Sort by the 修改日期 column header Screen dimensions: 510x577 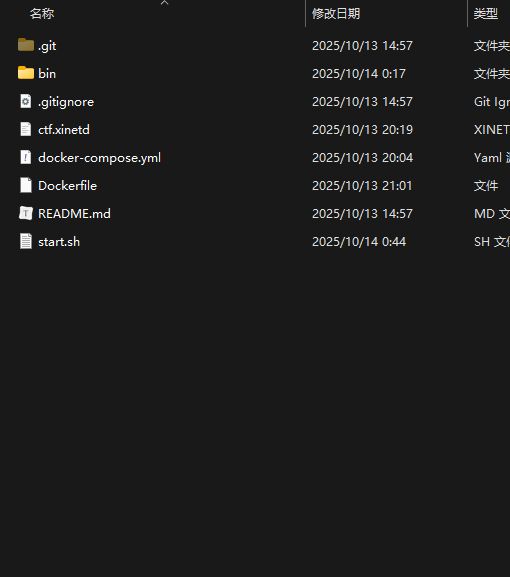(336, 14)
